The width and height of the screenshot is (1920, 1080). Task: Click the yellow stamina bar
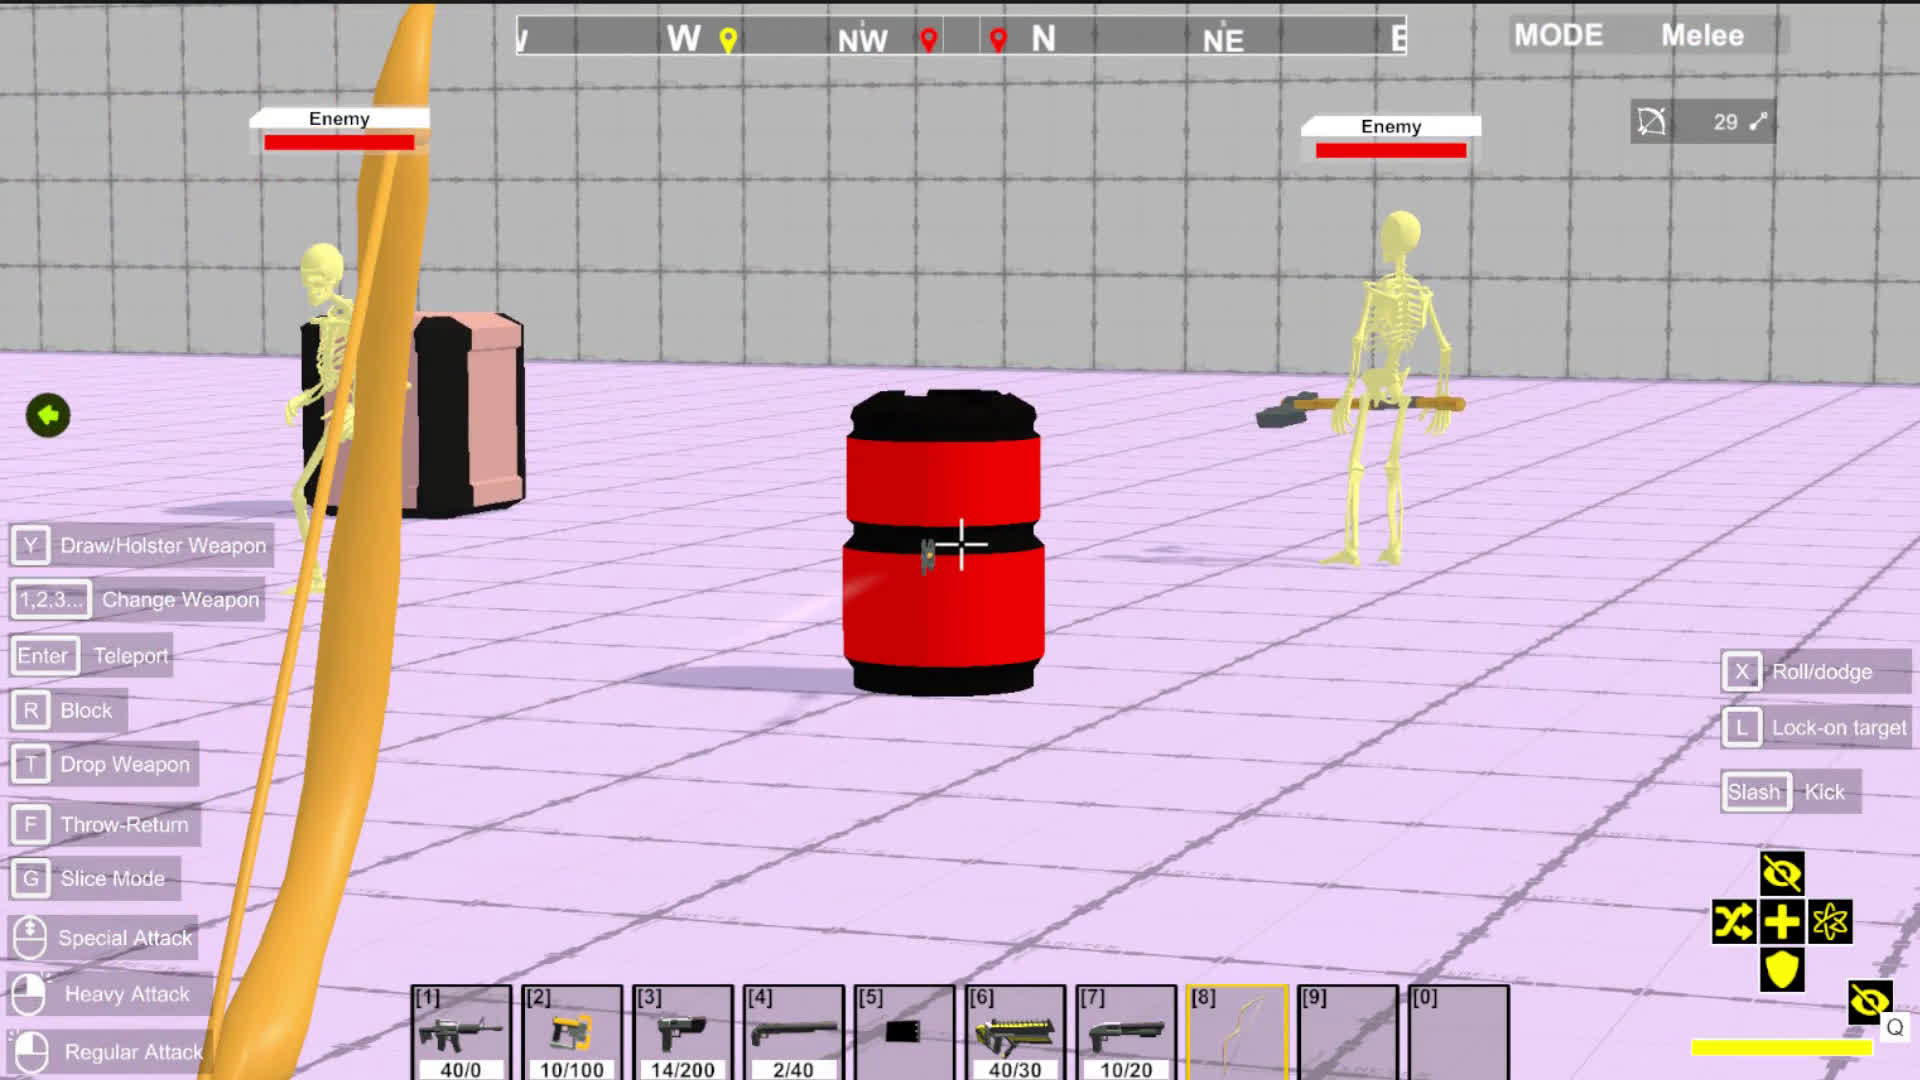pos(1781,1047)
